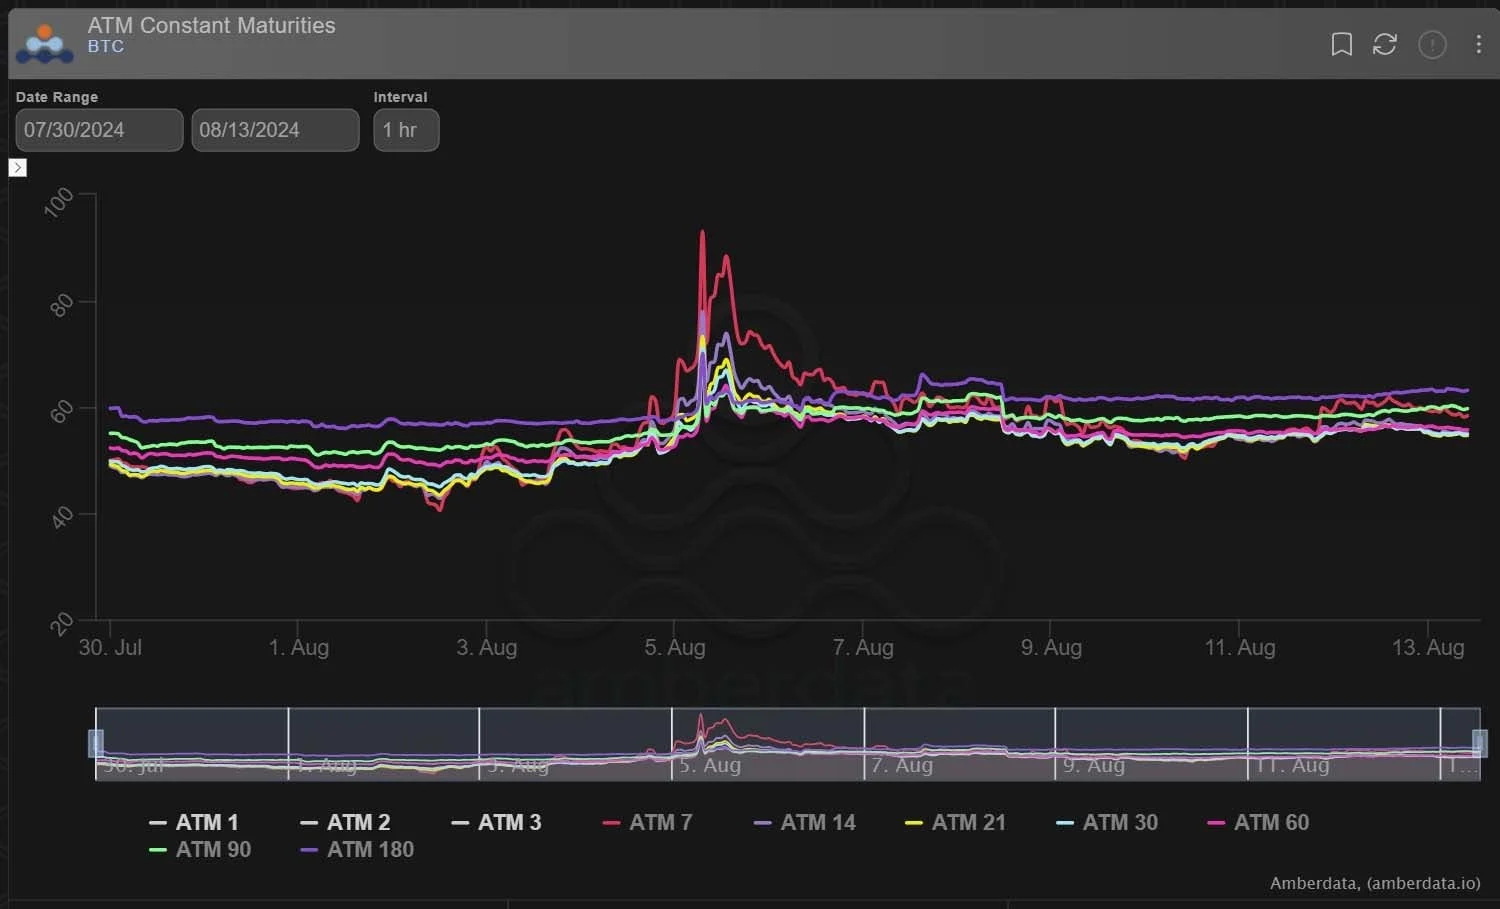Hide the ATM 7 series

[647, 822]
